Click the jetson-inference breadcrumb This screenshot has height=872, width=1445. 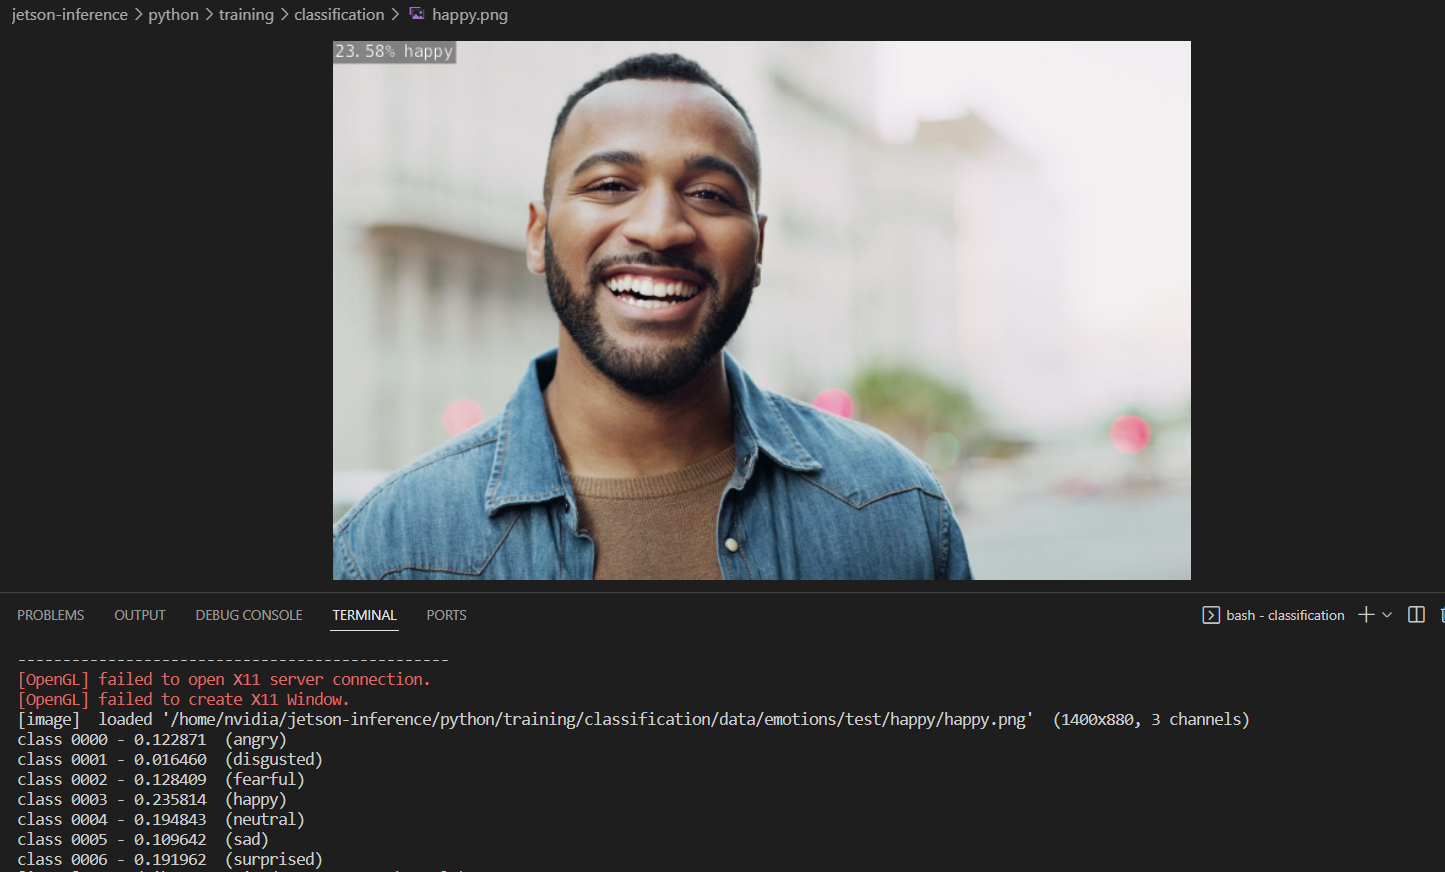click(69, 14)
